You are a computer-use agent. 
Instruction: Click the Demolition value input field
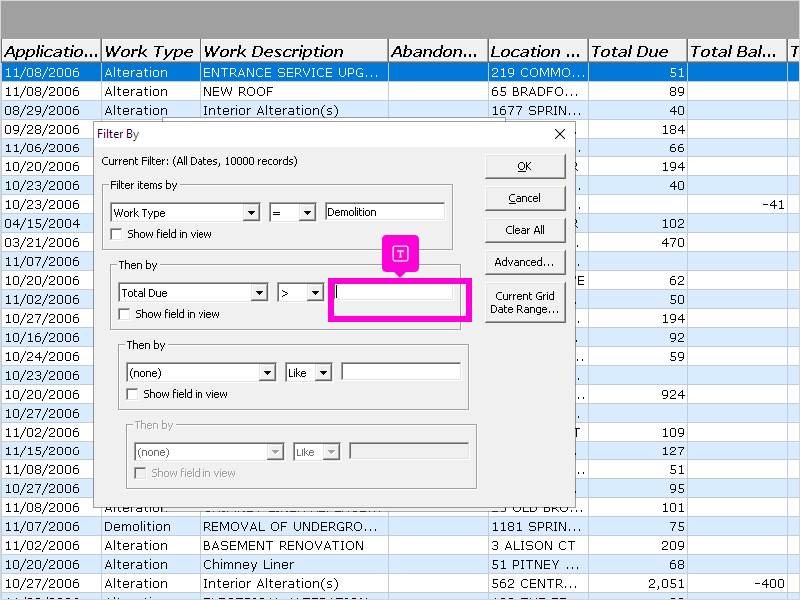pos(385,212)
